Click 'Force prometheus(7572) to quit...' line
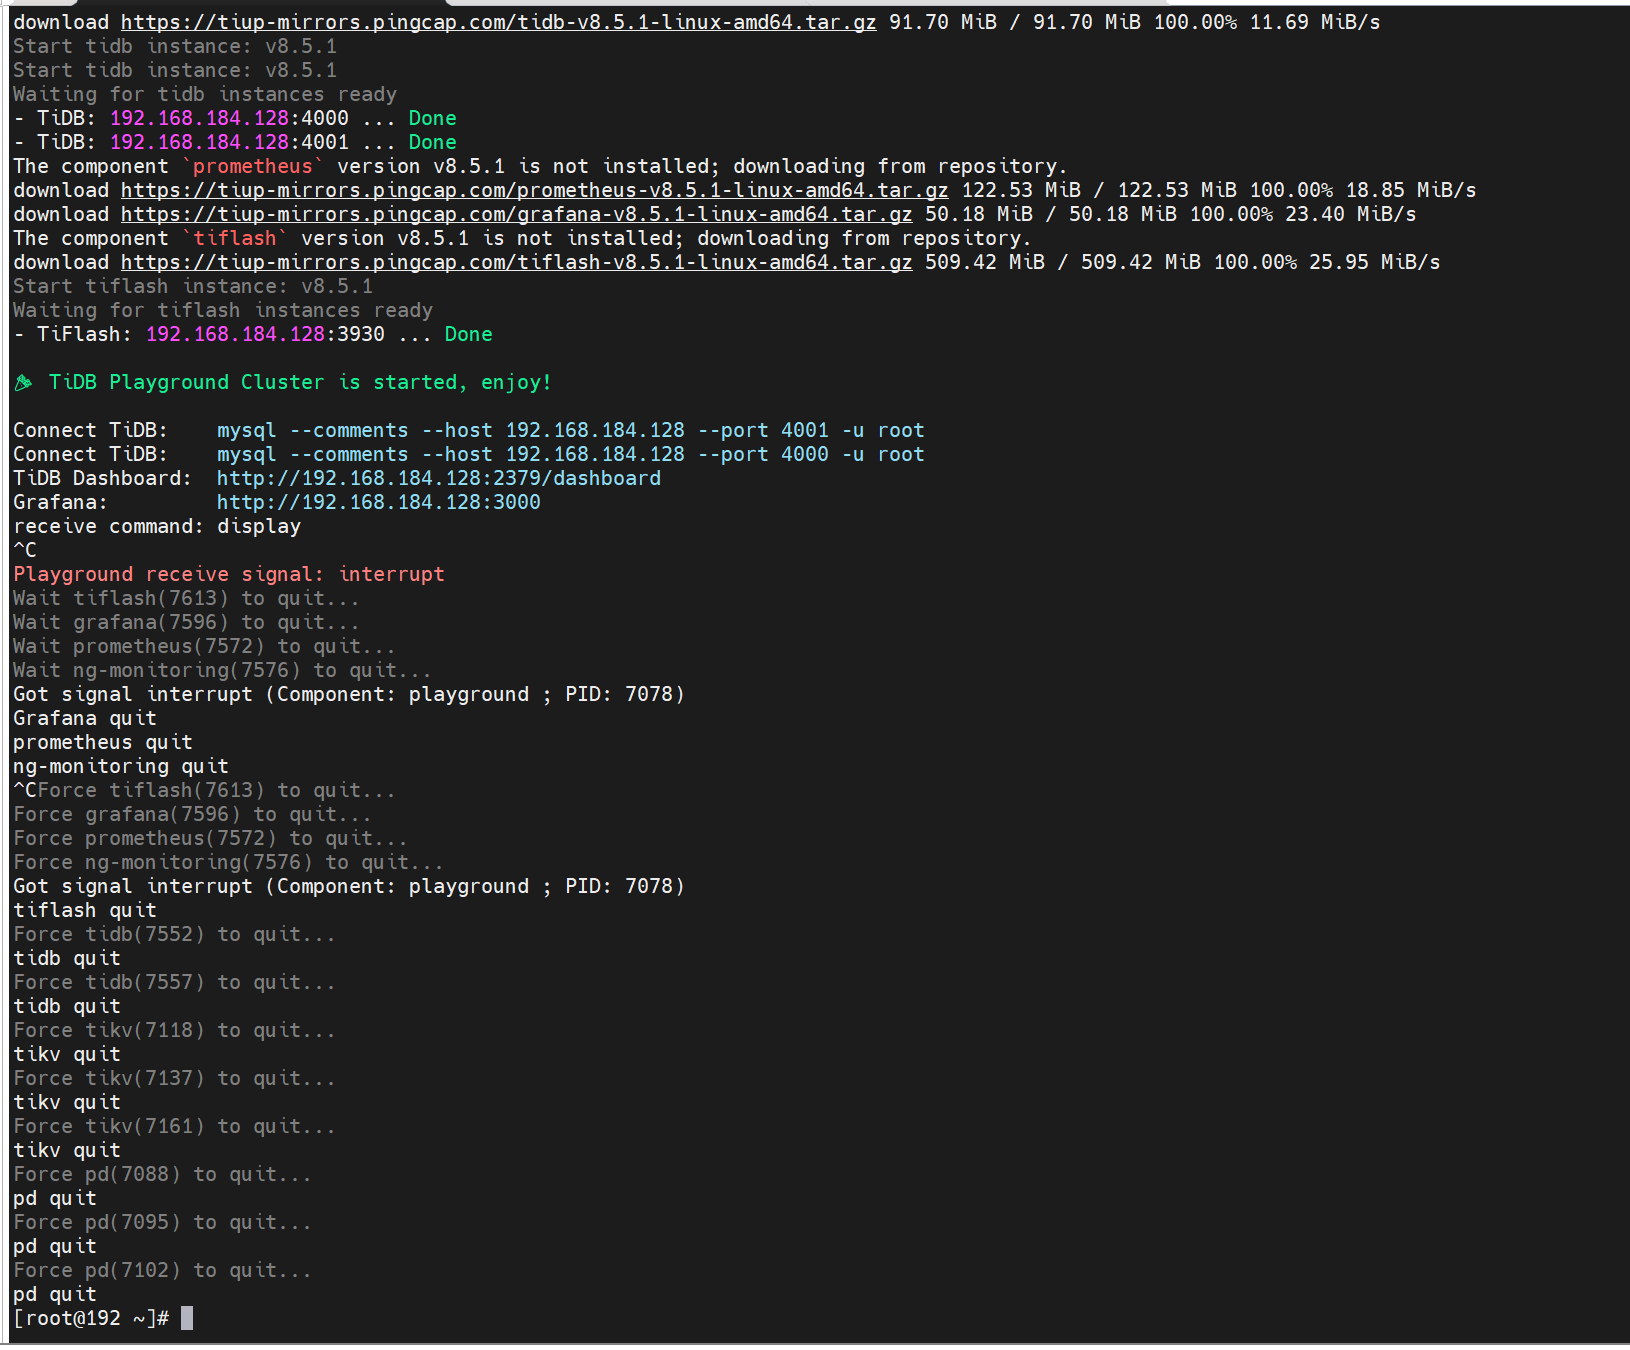This screenshot has height=1350, width=1630. point(210,838)
